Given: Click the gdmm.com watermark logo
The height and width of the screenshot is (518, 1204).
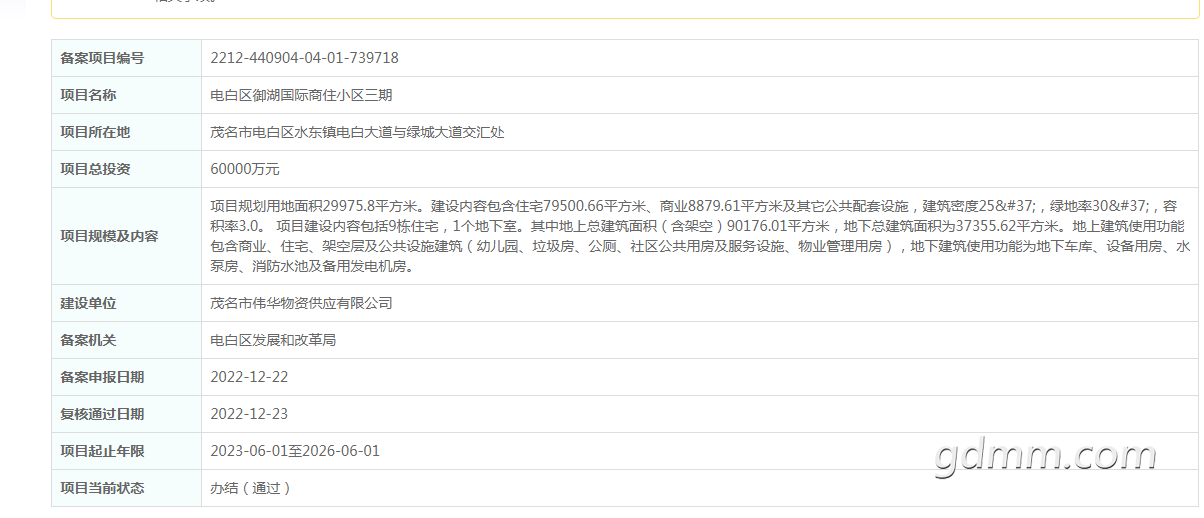Looking at the screenshot, I should [1046, 456].
